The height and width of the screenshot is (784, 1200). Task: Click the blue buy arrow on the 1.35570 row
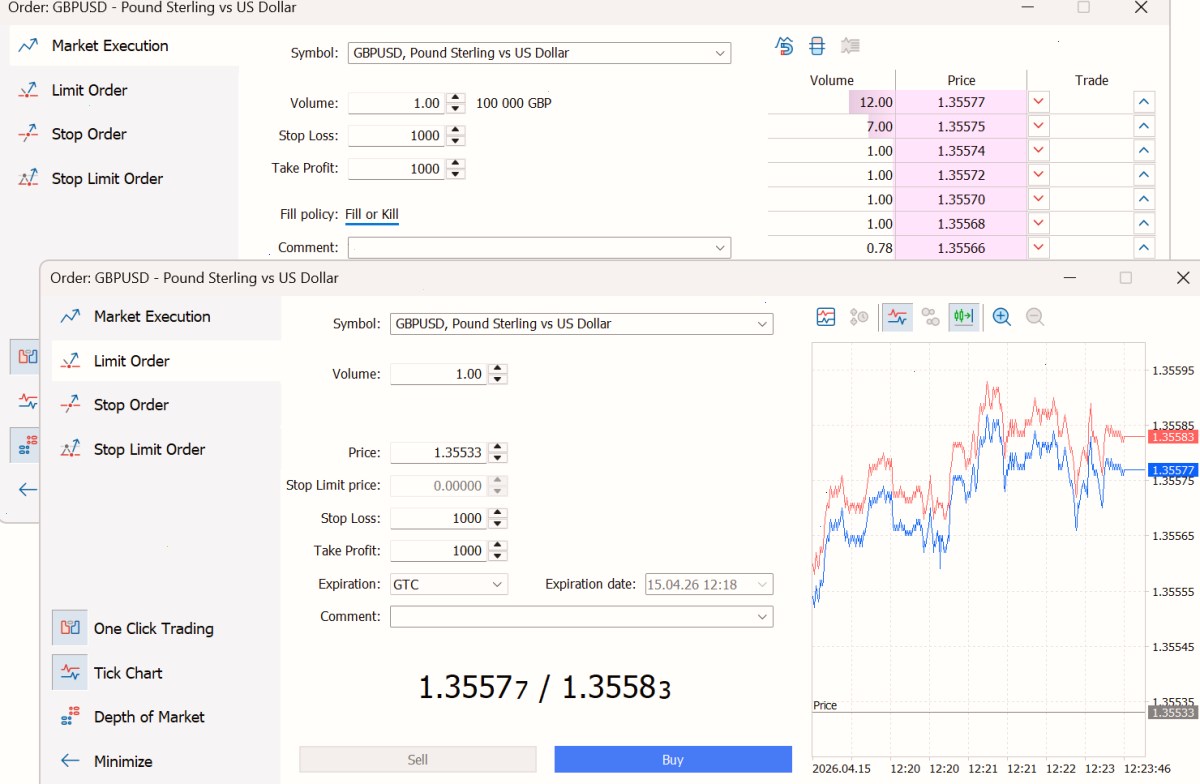(1144, 200)
